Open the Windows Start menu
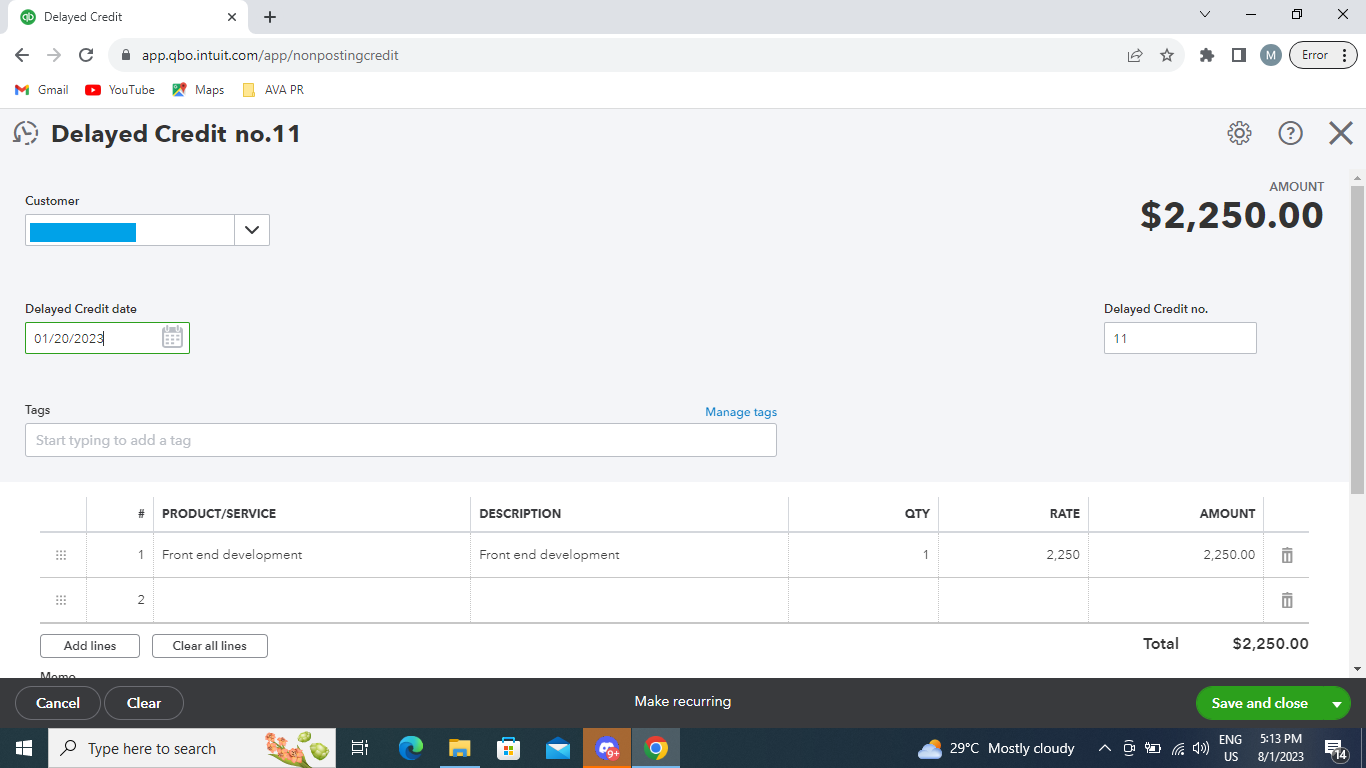 tap(24, 748)
